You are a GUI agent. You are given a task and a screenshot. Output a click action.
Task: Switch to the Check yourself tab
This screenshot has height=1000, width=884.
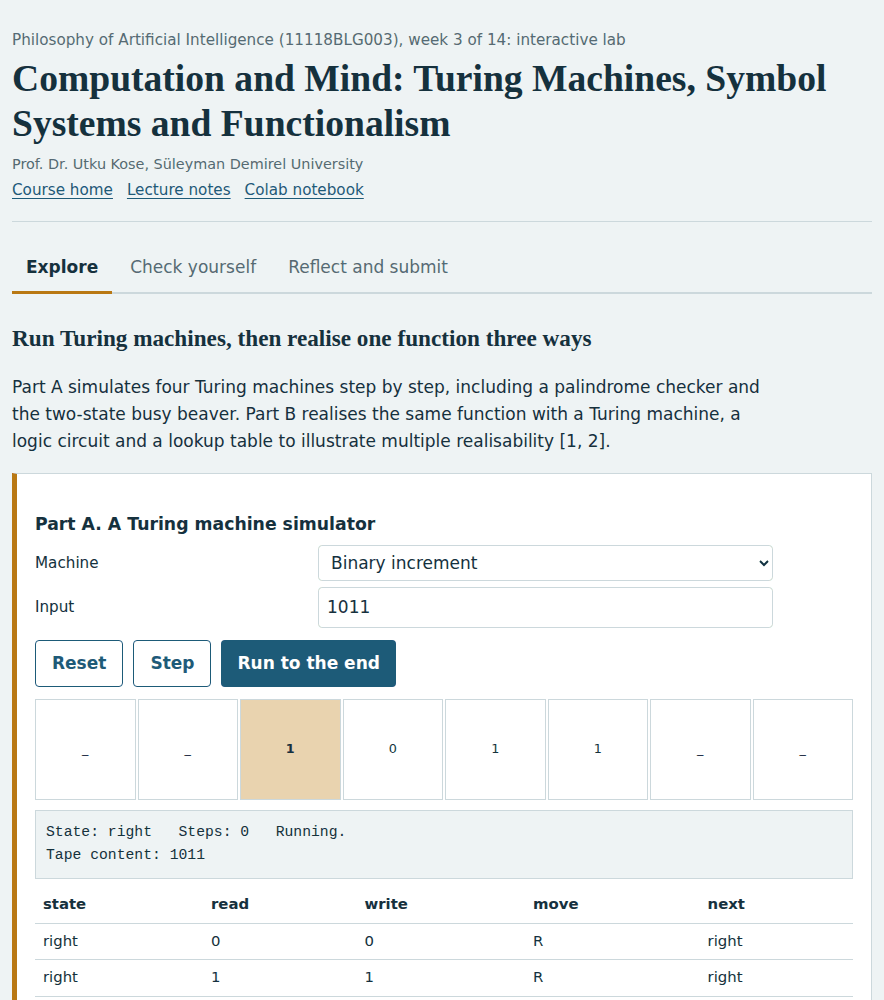click(193, 267)
